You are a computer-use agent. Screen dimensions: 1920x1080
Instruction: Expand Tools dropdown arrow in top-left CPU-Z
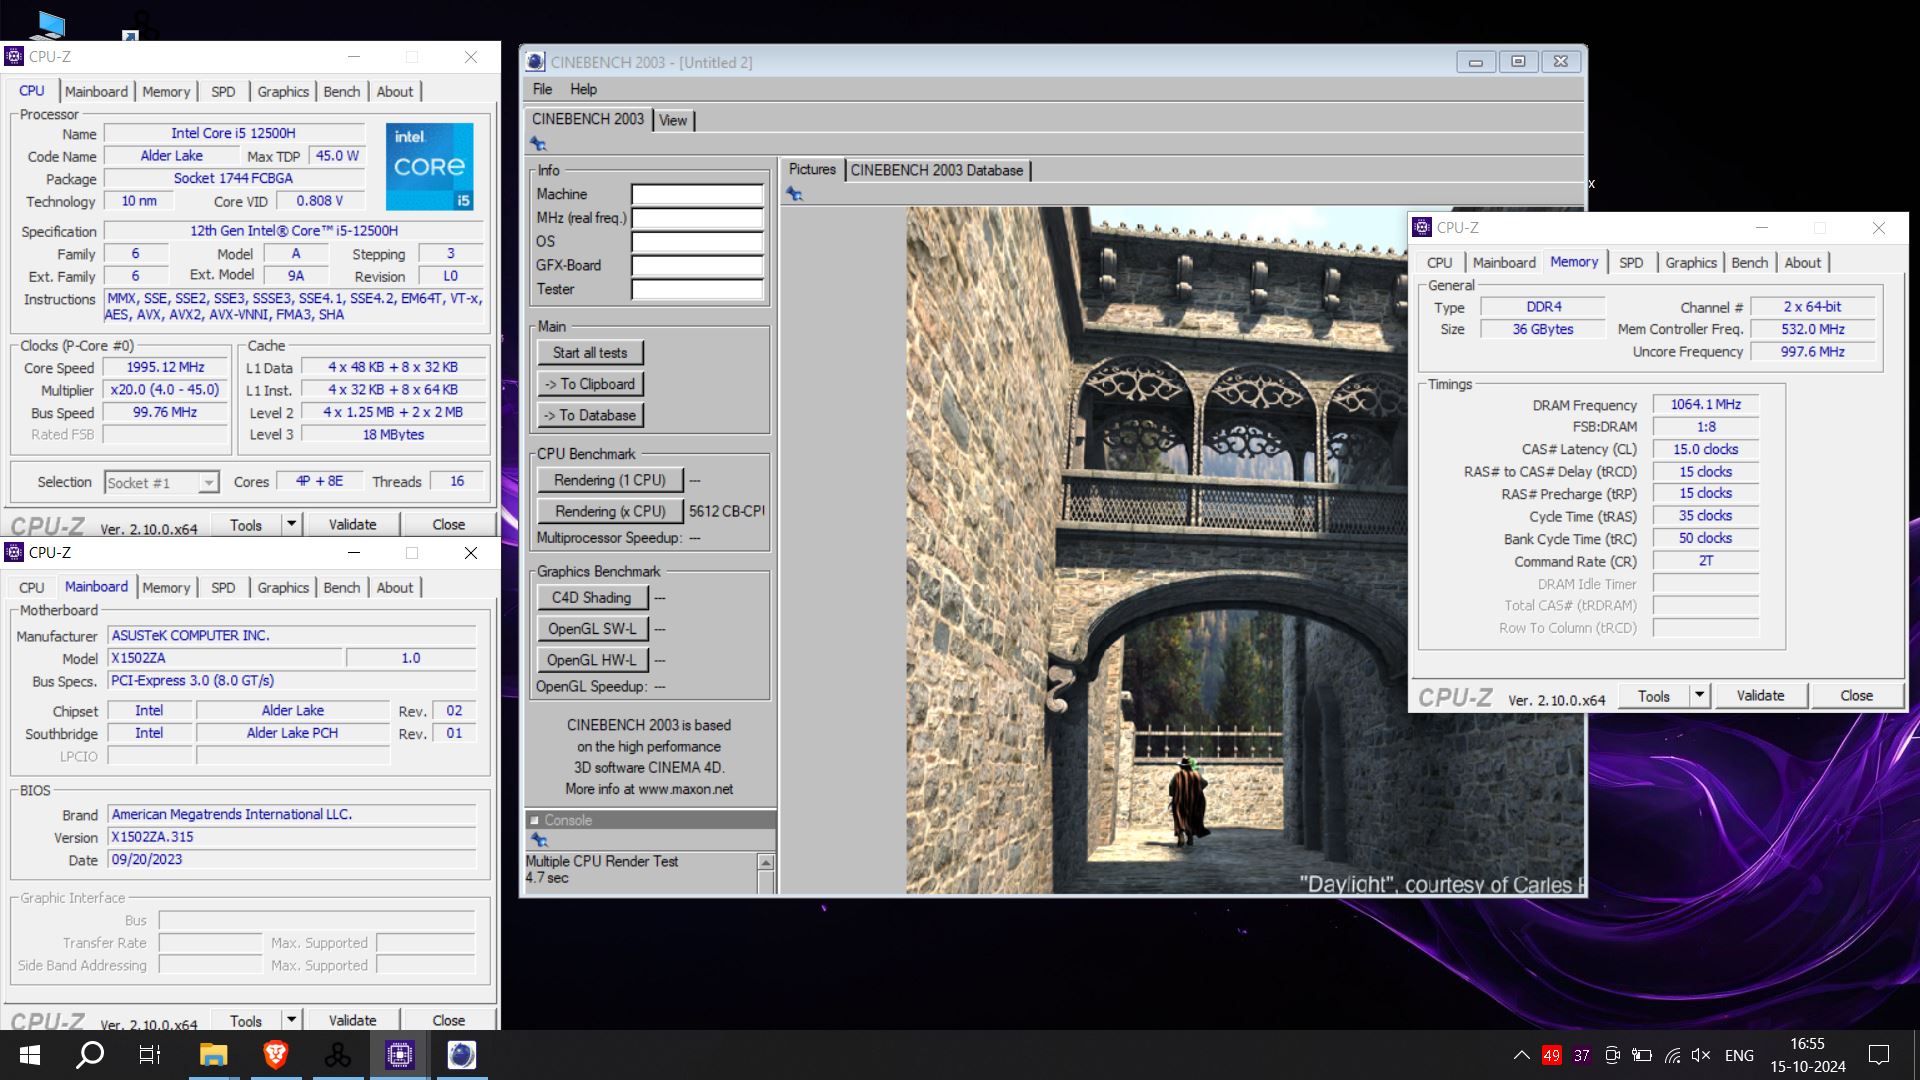[291, 524]
